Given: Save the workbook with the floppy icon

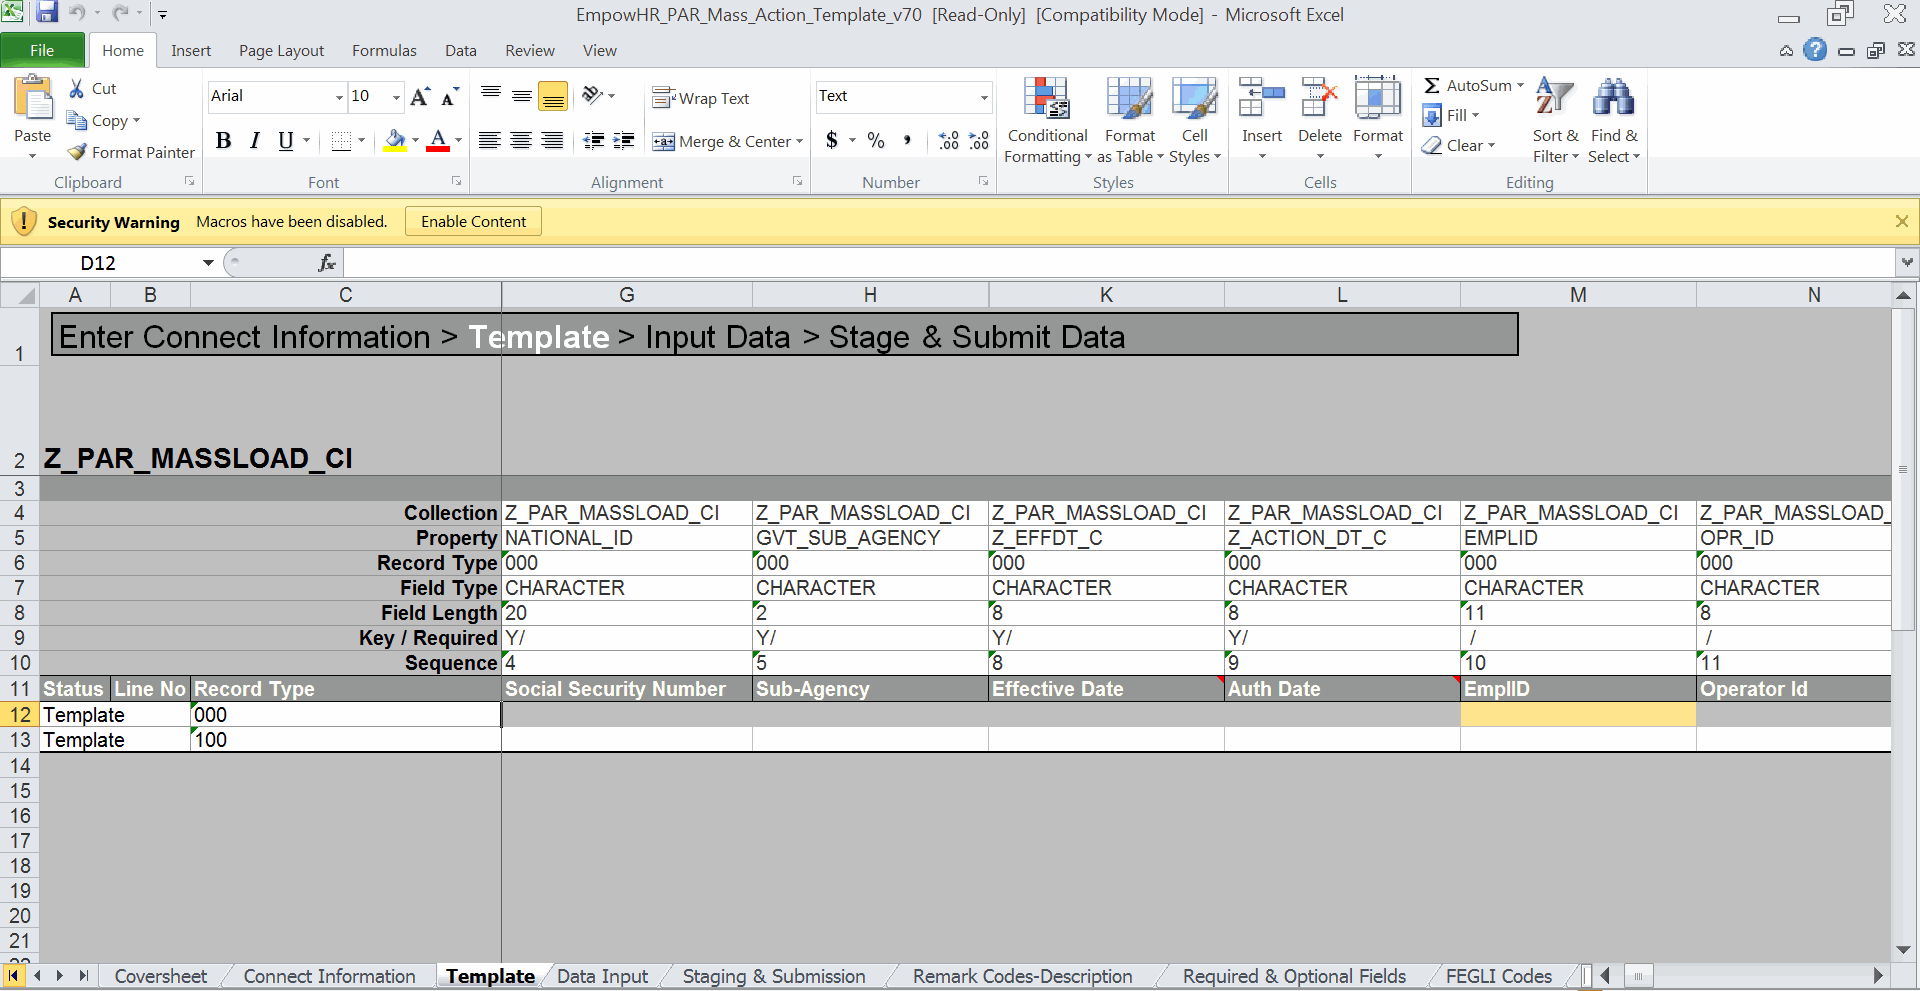Looking at the screenshot, I should click(46, 14).
